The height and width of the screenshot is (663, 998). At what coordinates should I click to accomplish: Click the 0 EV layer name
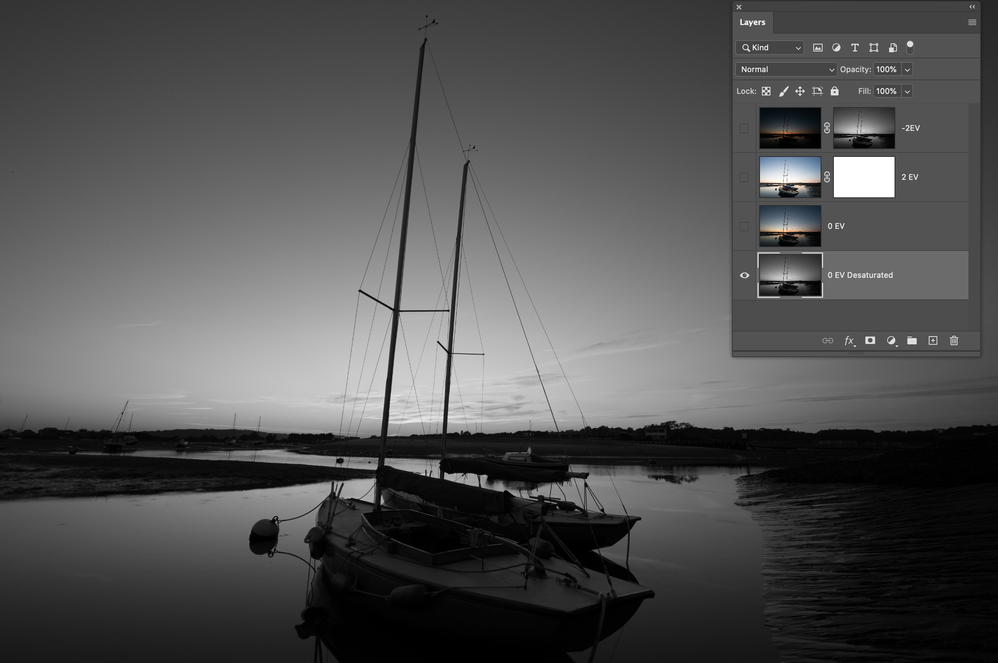click(x=836, y=226)
